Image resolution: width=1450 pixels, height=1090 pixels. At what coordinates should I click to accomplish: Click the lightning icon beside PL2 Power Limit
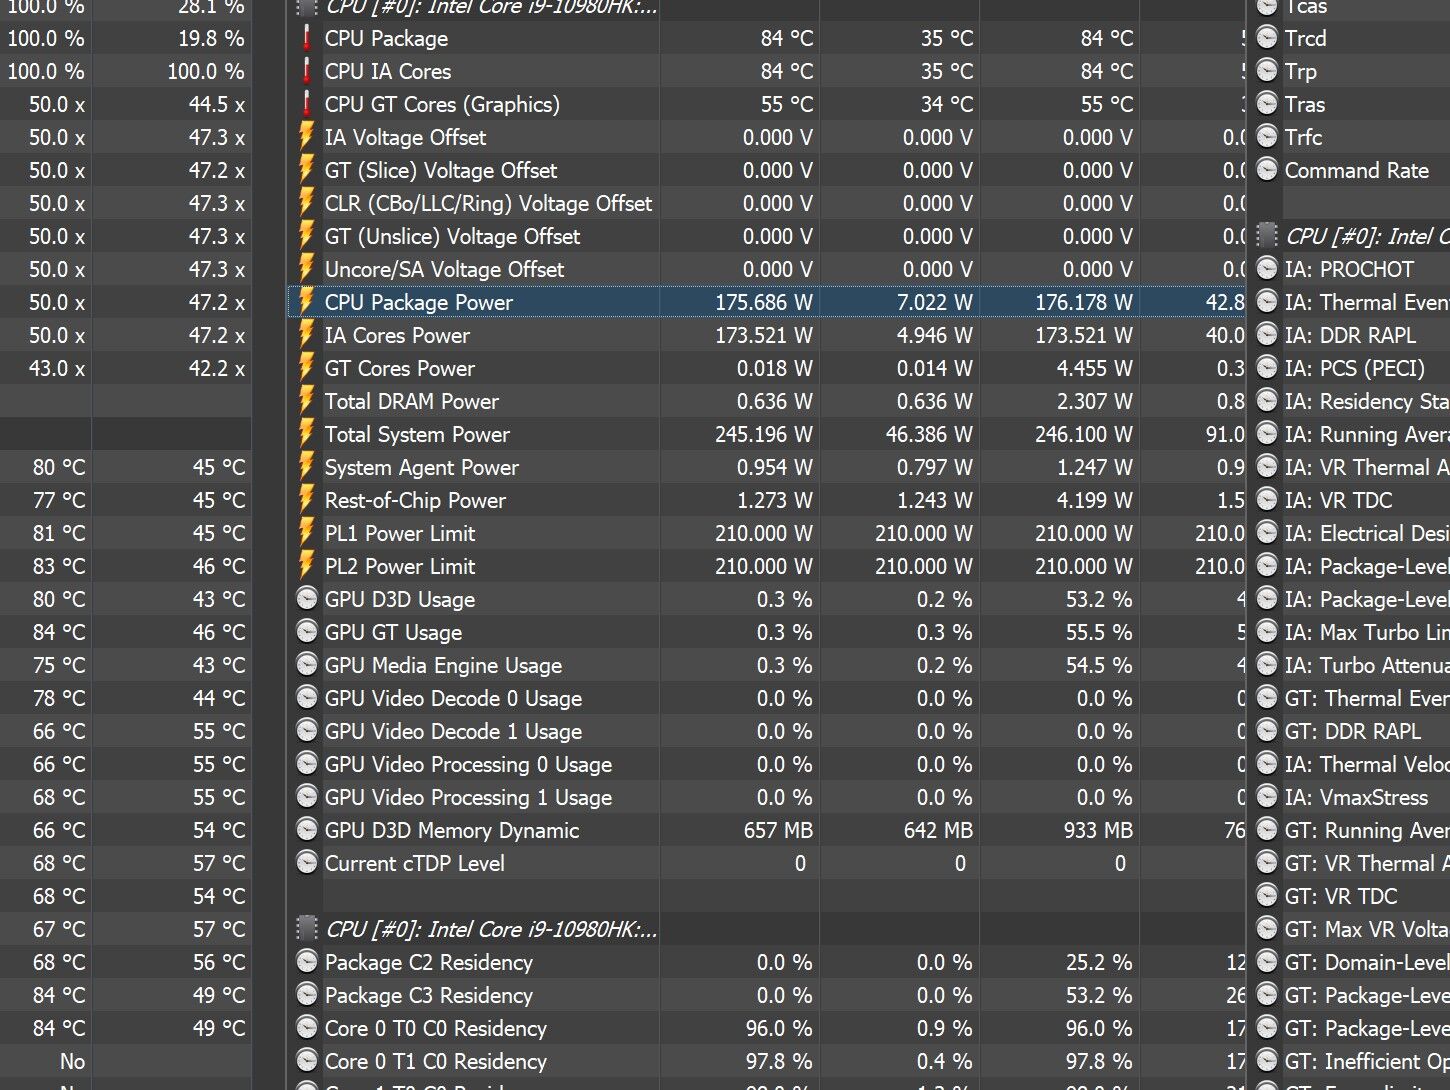[307, 566]
